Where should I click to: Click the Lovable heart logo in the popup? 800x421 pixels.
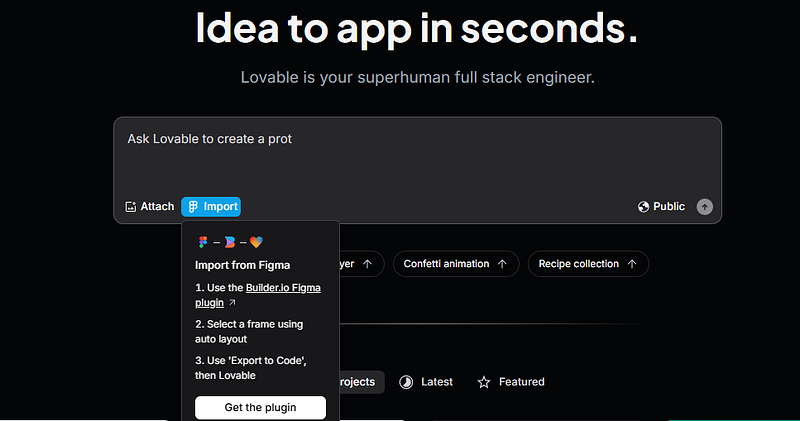(256, 242)
